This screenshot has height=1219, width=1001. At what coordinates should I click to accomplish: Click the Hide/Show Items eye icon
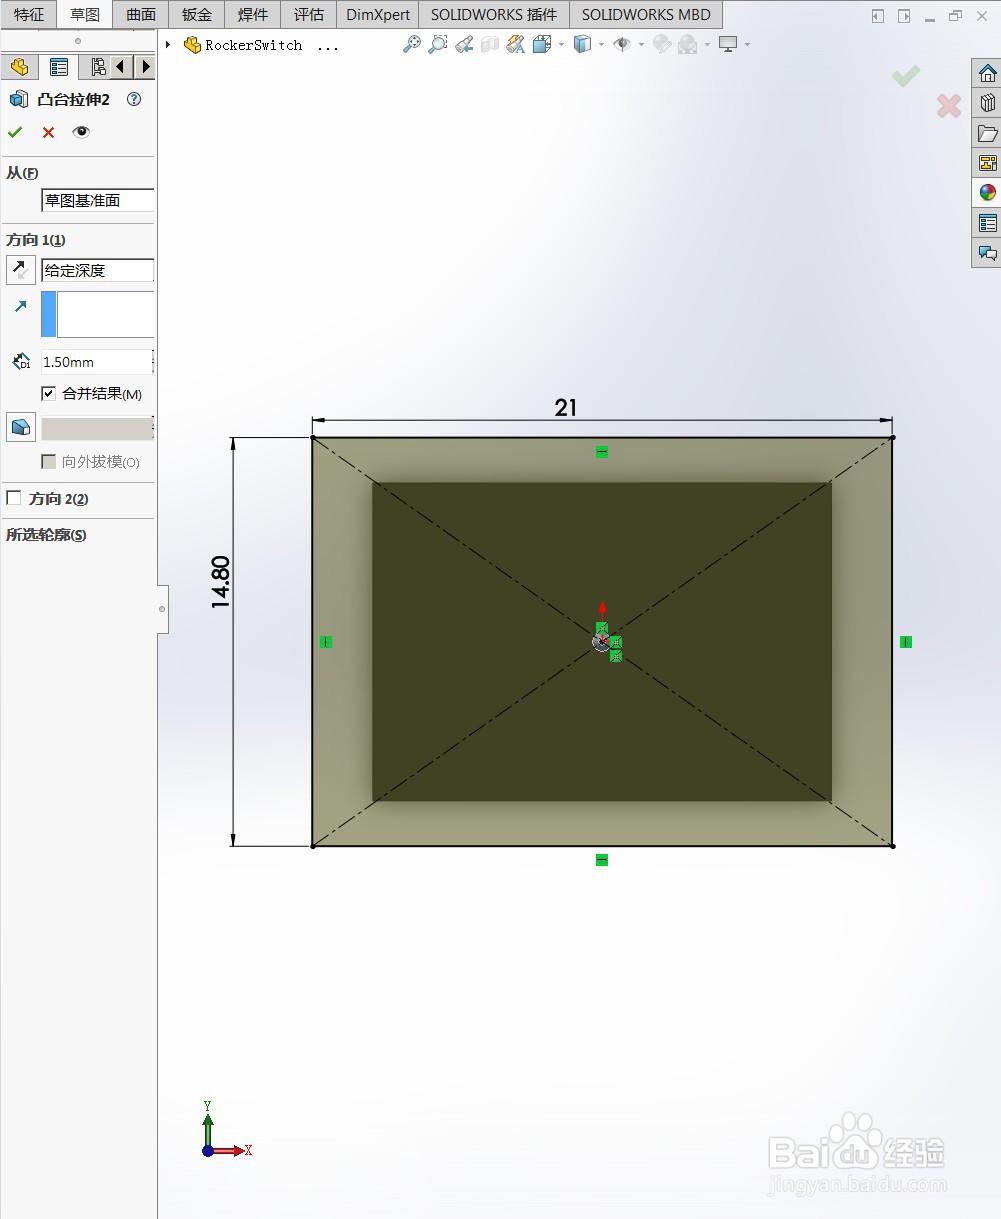click(x=622, y=44)
